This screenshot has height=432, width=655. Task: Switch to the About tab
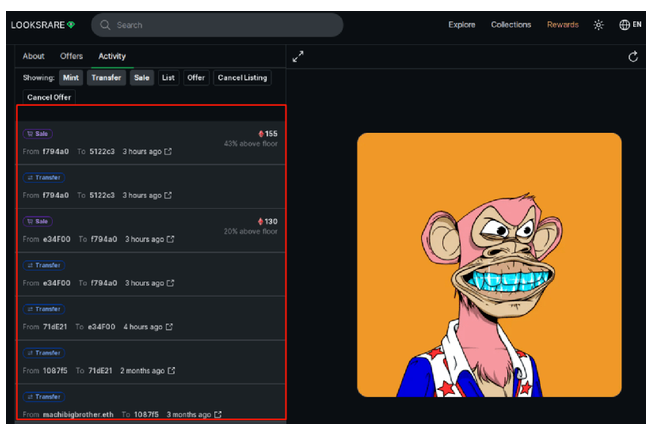(x=33, y=56)
